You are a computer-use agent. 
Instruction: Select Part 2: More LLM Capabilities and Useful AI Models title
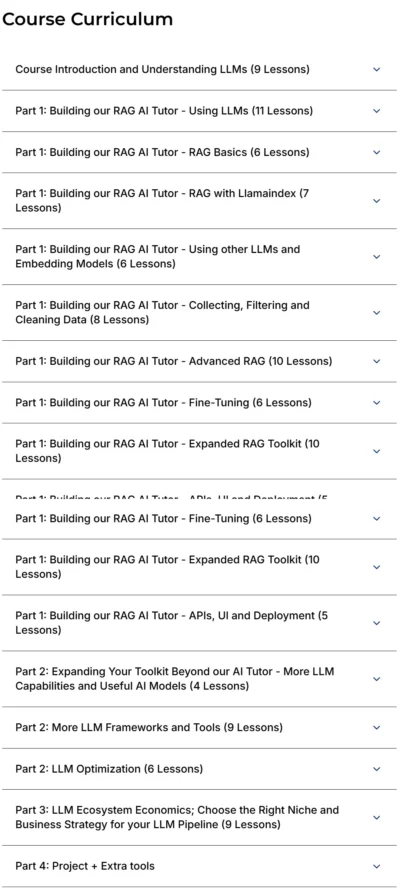(175, 679)
